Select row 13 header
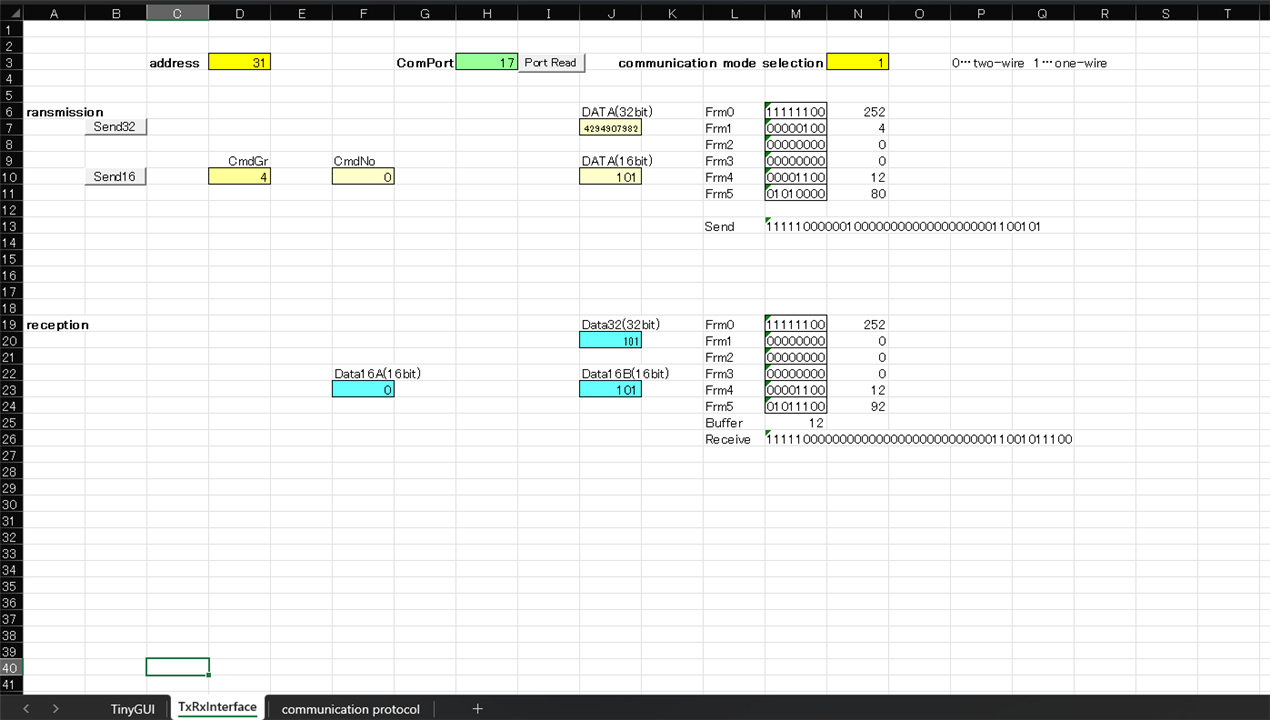Screen dimensions: 1270x720 click(10, 227)
